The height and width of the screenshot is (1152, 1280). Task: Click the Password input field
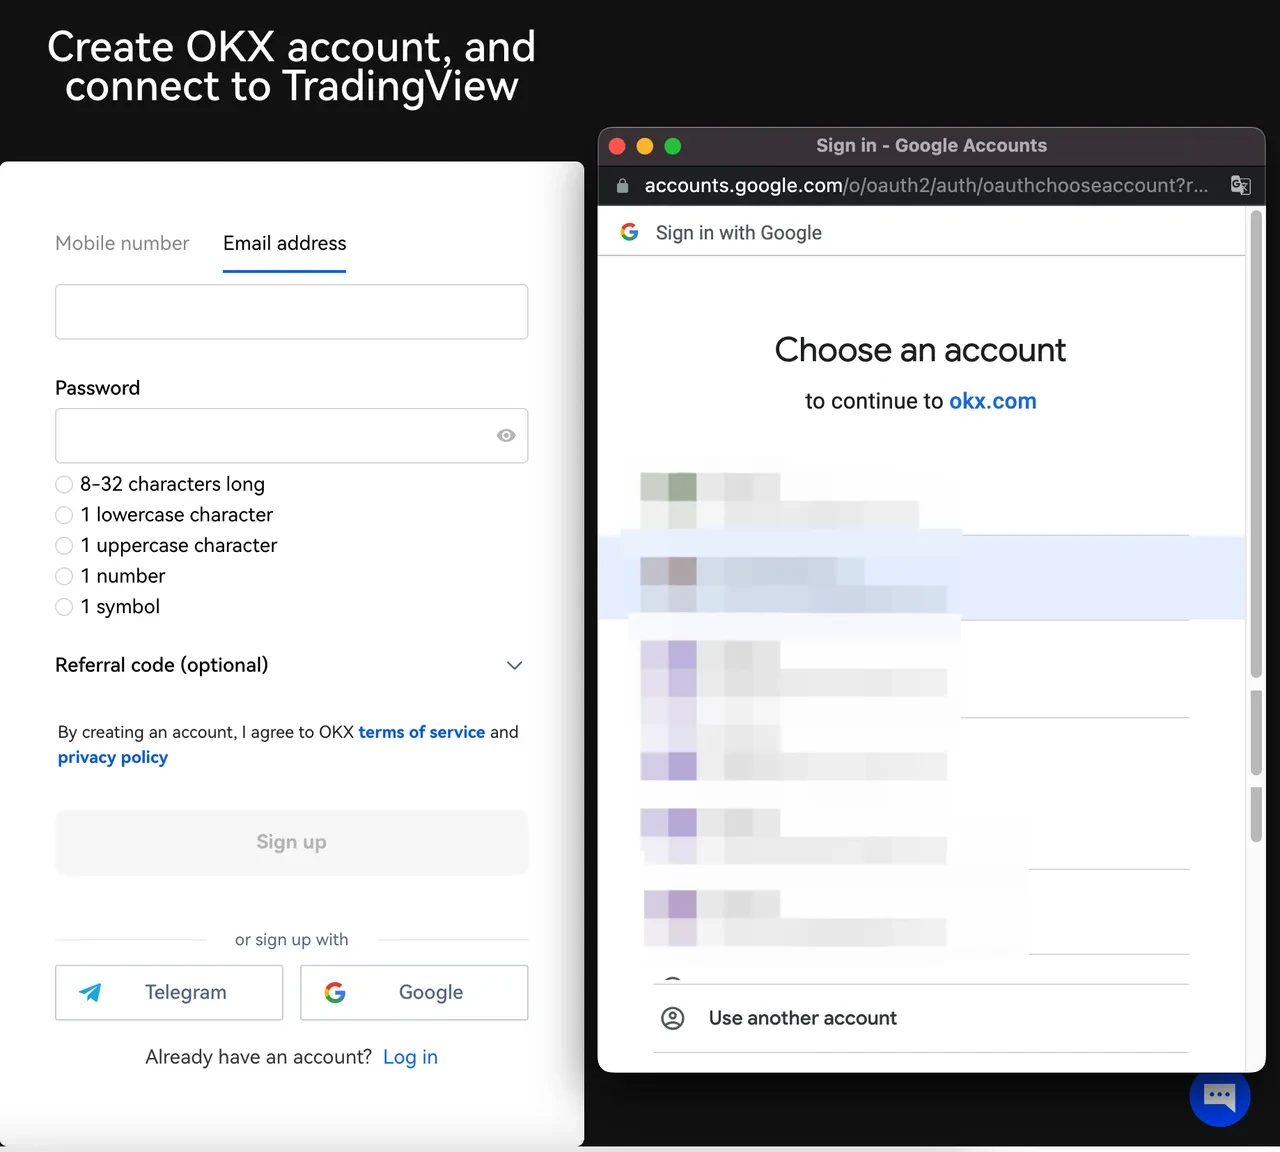coord(291,435)
